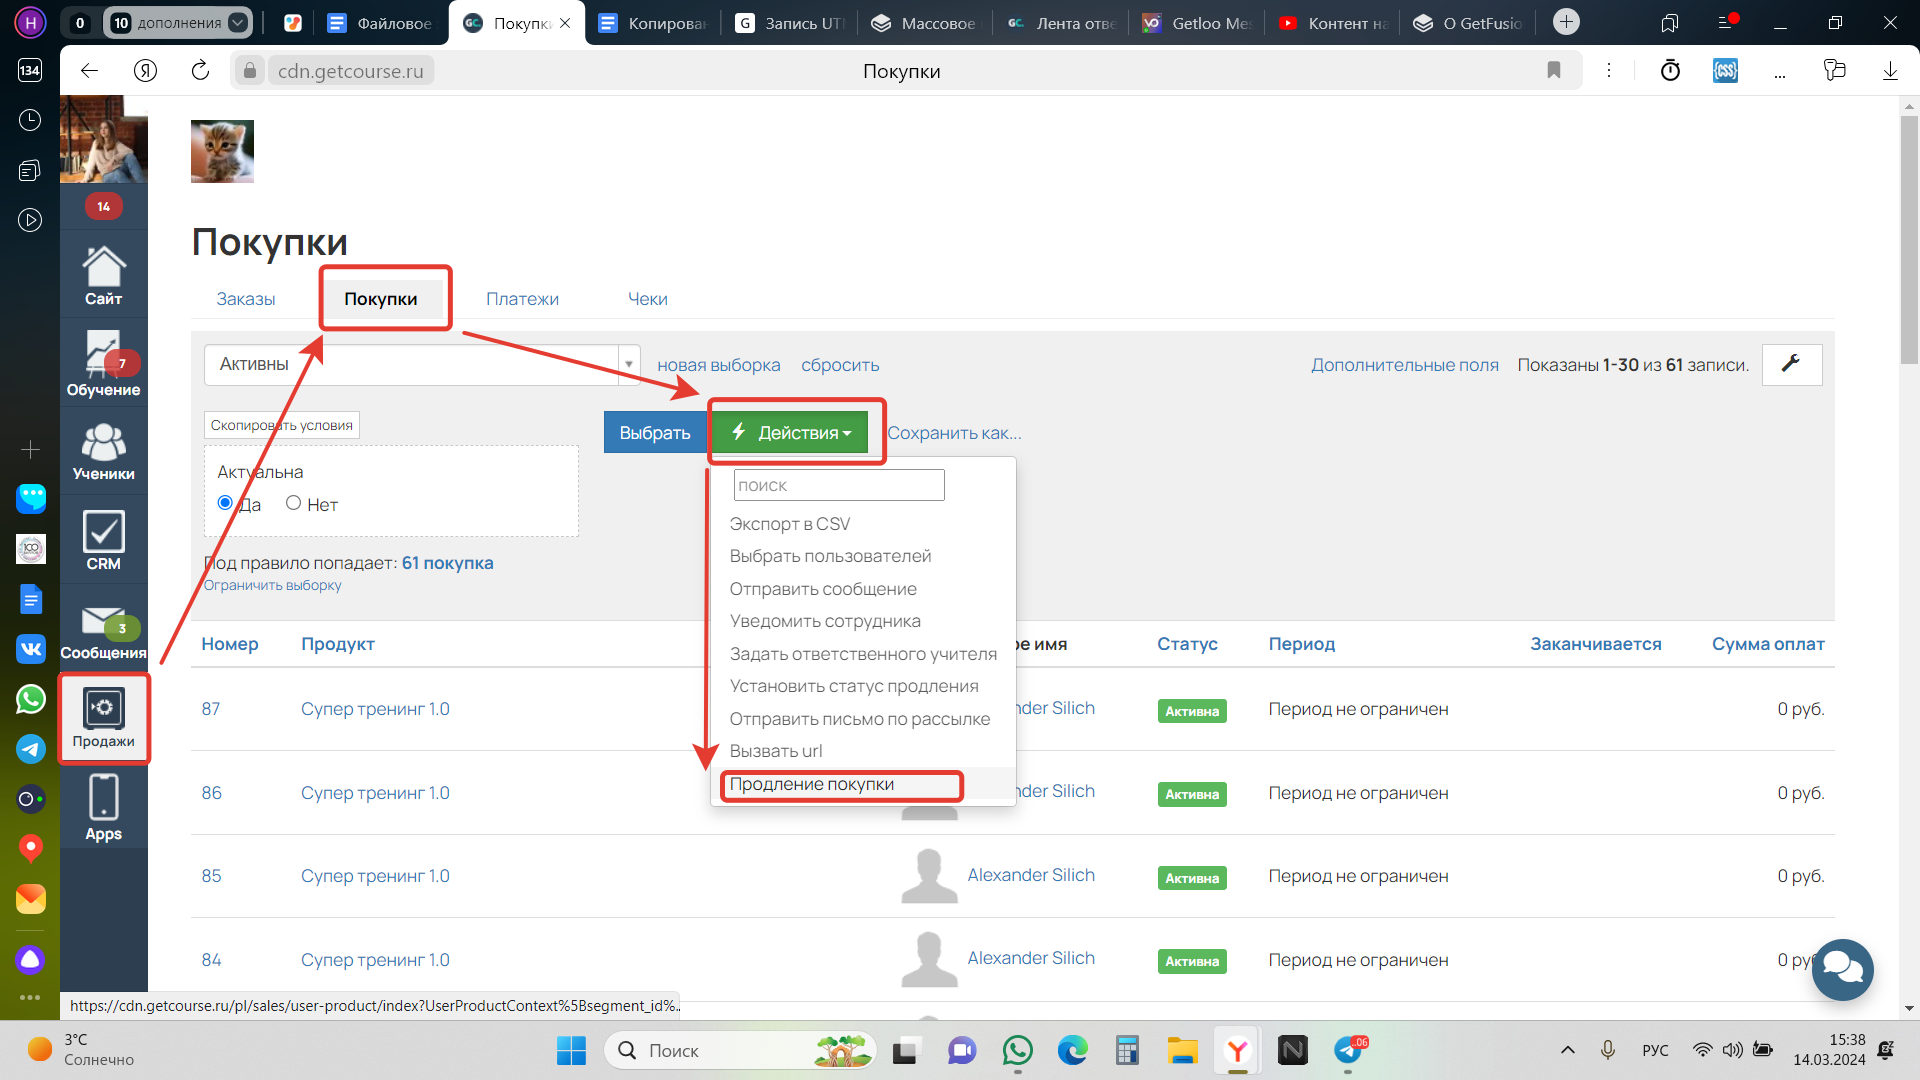Viewport: 1920px width, 1080px height.
Task: Select the Да radio option
Action: 225,503
